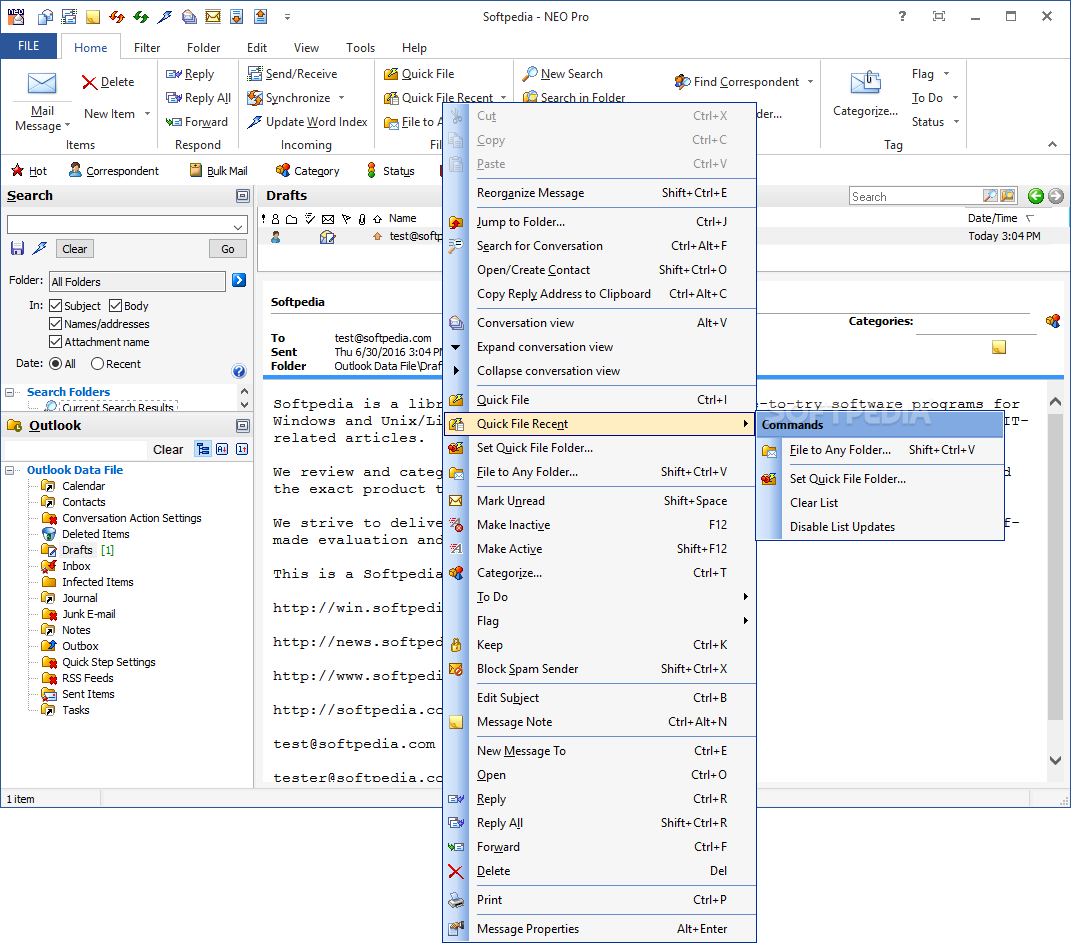Open the FILE tab
The height and width of the screenshot is (943, 1071).
point(28,46)
